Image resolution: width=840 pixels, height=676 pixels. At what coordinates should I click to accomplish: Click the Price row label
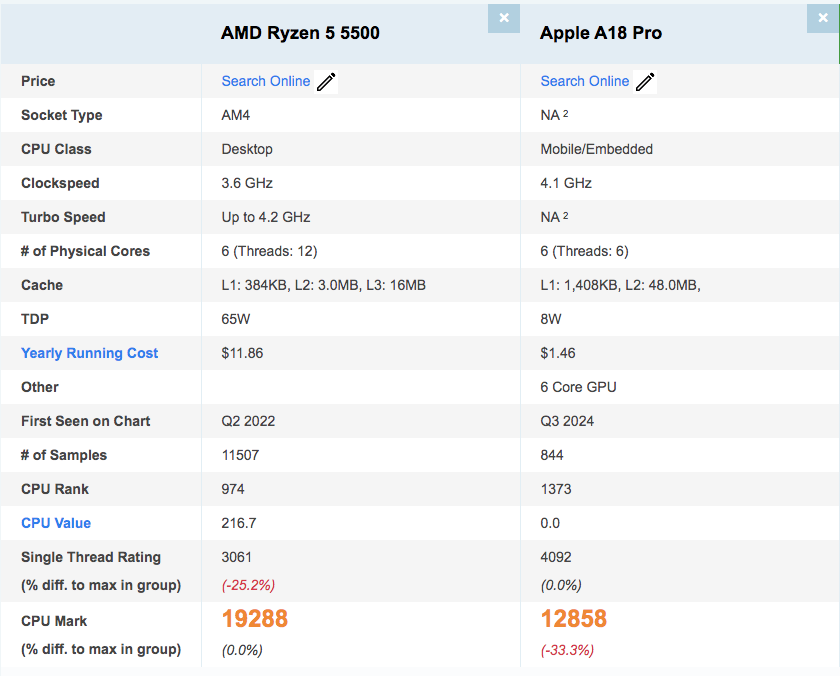[38, 81]
